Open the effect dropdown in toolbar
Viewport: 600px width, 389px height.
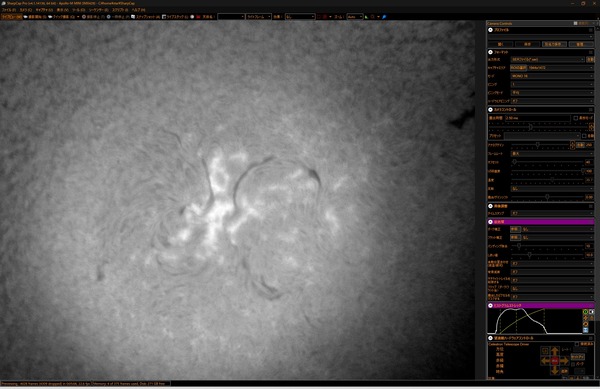click(300, 17)
